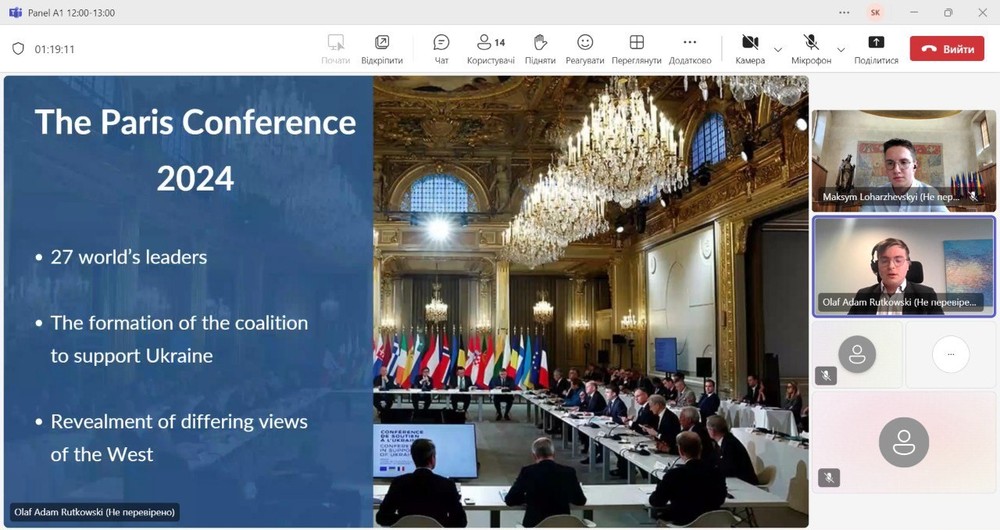Click the Teams logo in title bar
The width and height of the screenshot is (1000, 530).
coord(15,12)
